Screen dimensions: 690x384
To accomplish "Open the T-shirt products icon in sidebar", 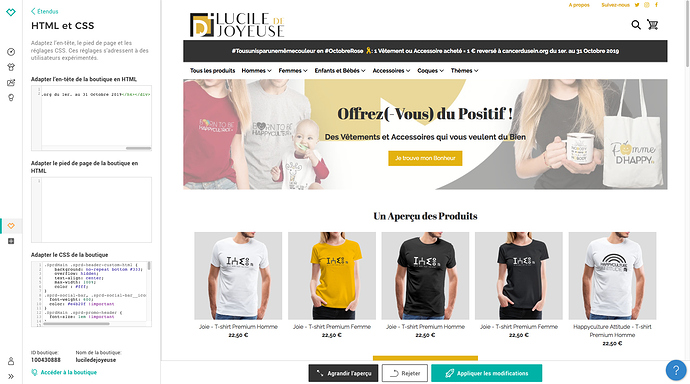I will point(11,67).
